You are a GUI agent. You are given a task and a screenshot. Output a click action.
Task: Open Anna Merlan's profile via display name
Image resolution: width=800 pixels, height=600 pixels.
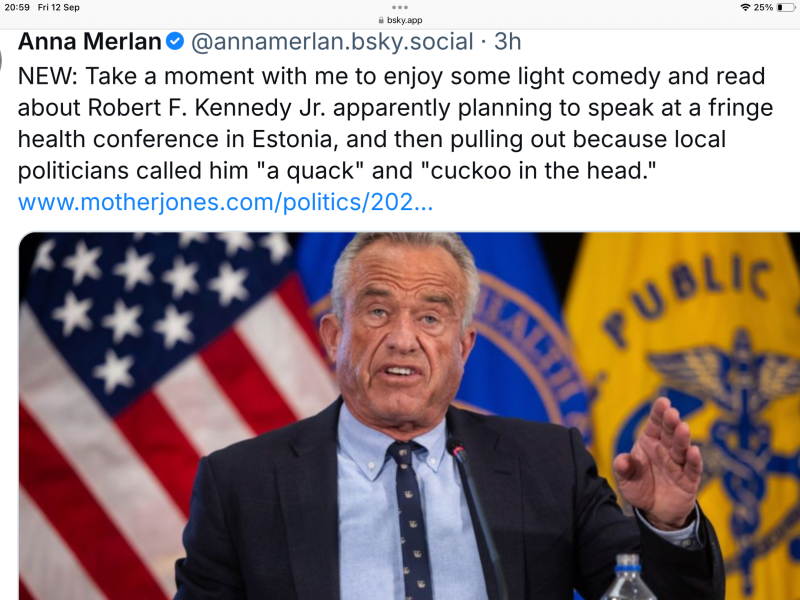pyautogui.click(x=90, y=42)
